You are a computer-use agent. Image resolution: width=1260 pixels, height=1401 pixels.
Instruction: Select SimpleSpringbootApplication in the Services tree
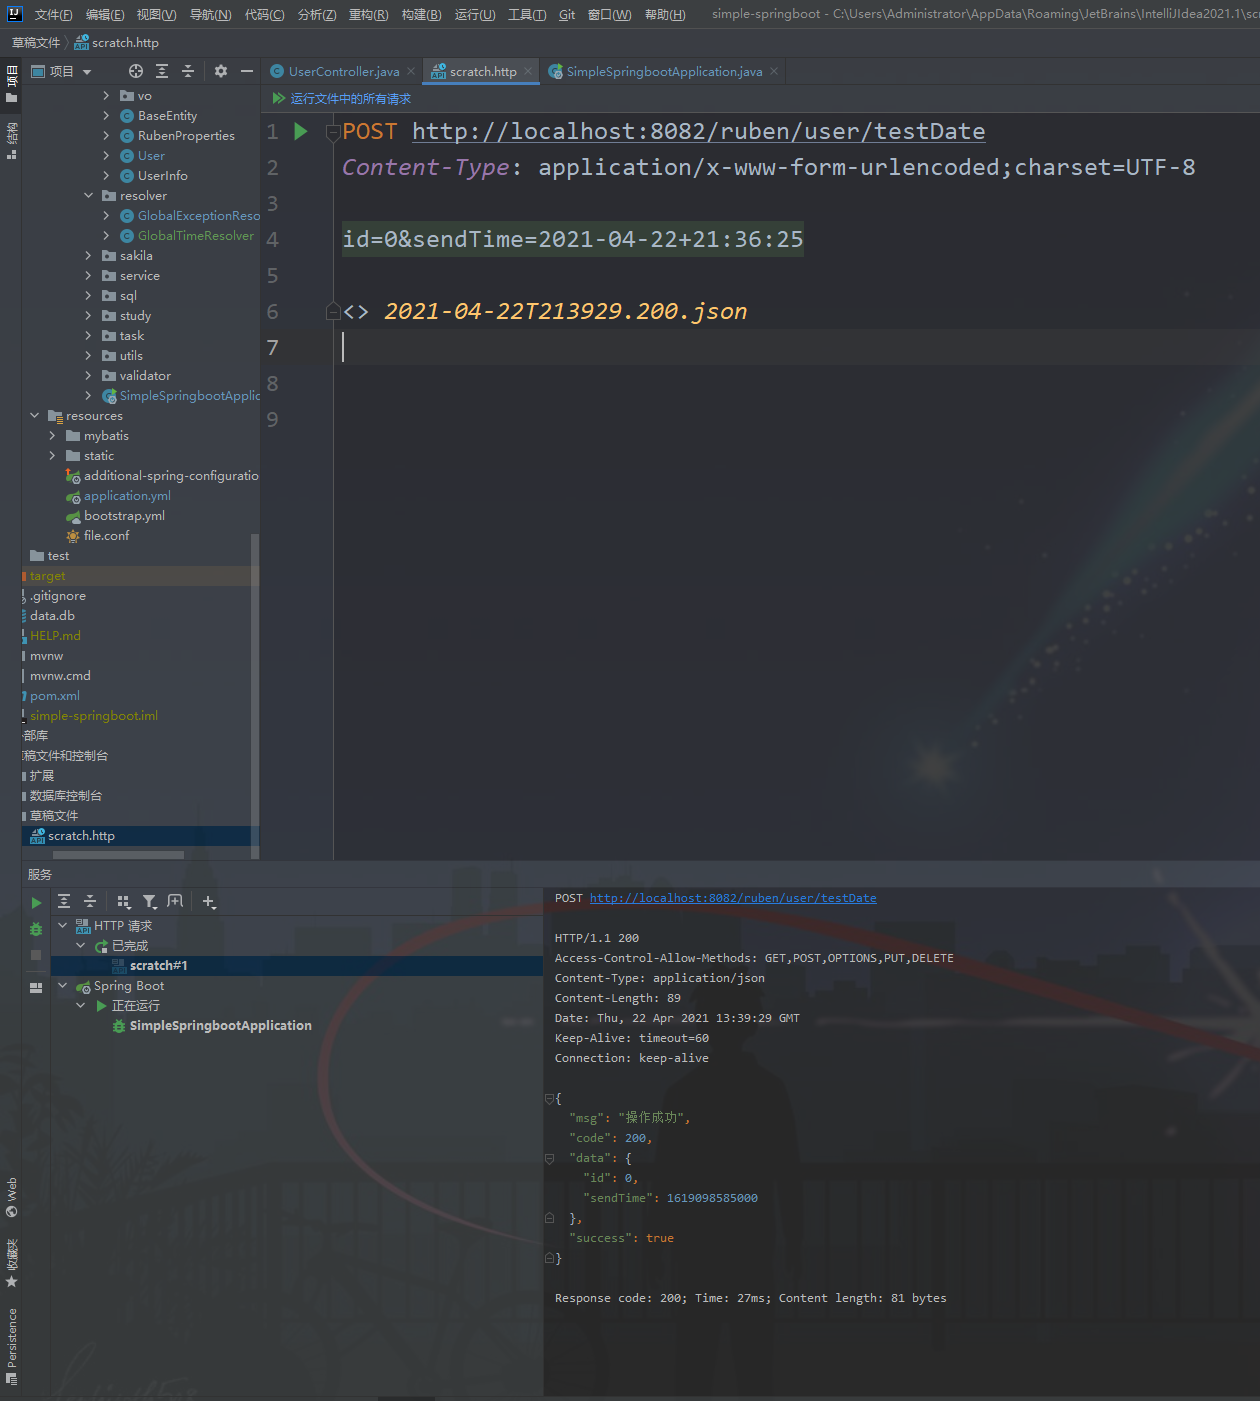[220, 1026]
